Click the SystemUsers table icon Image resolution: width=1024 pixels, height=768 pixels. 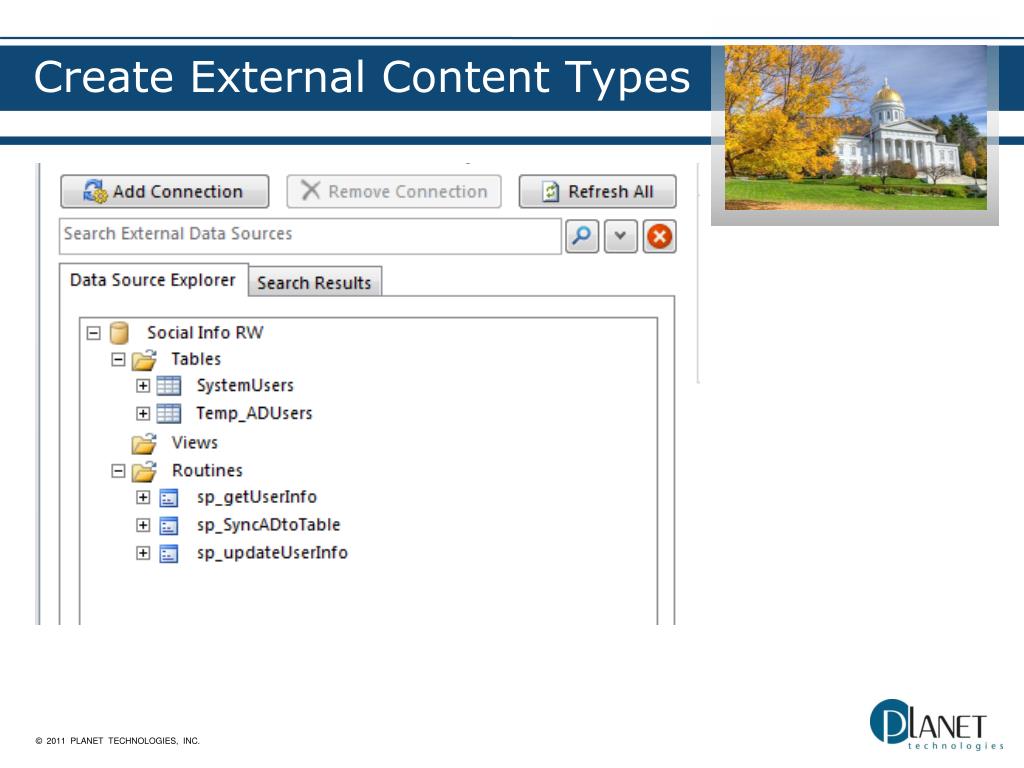point(169,386)
